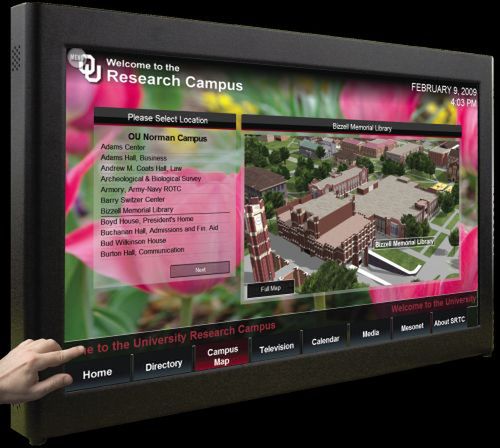The width and height of the screenshot is (500, 448).
Task: Select Bizzell Memorial Library list entry
Action: pos(137,210)
